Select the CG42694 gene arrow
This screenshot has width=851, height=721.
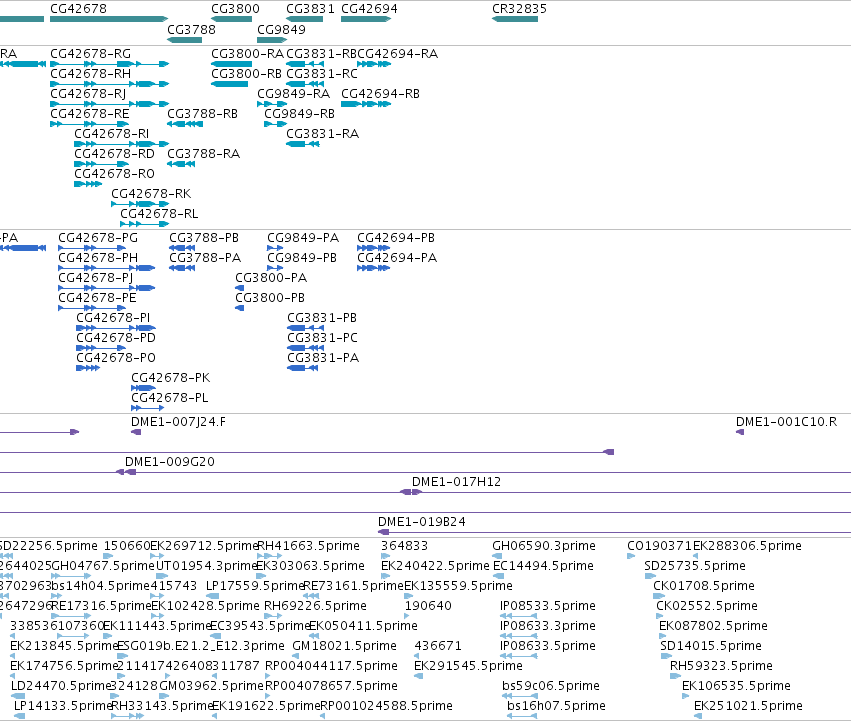[366, 19]
